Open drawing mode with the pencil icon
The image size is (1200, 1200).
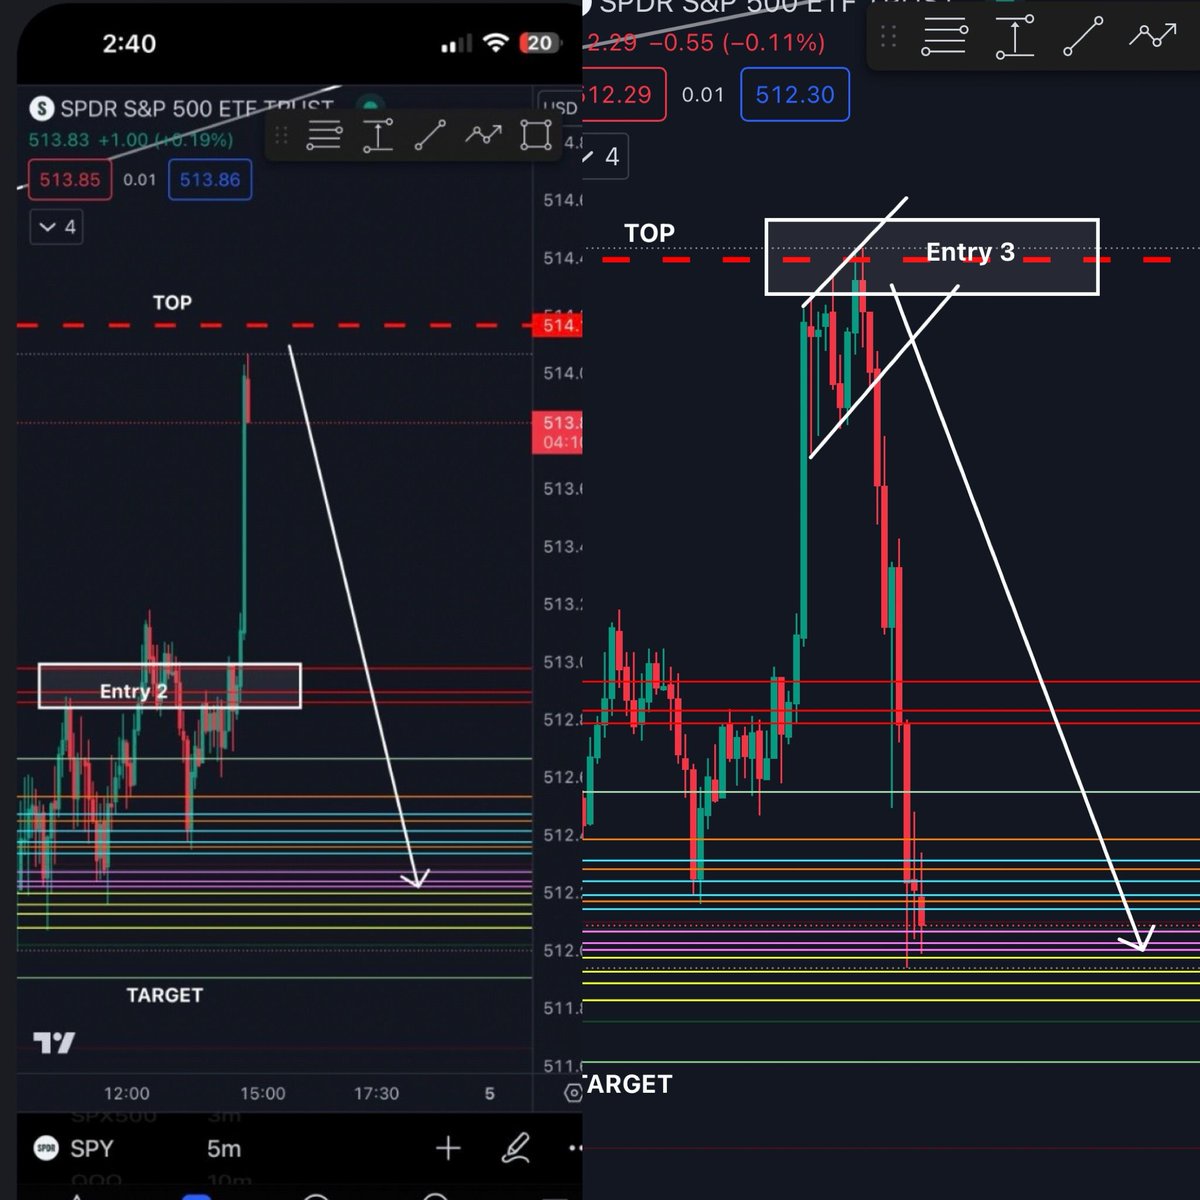(x=515, y=1149)
